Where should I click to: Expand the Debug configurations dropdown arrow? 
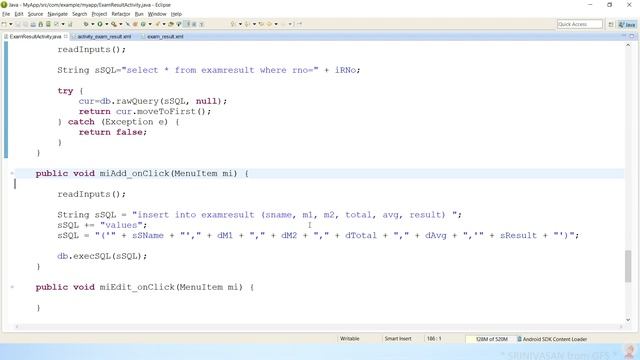(x=93, y=24)
